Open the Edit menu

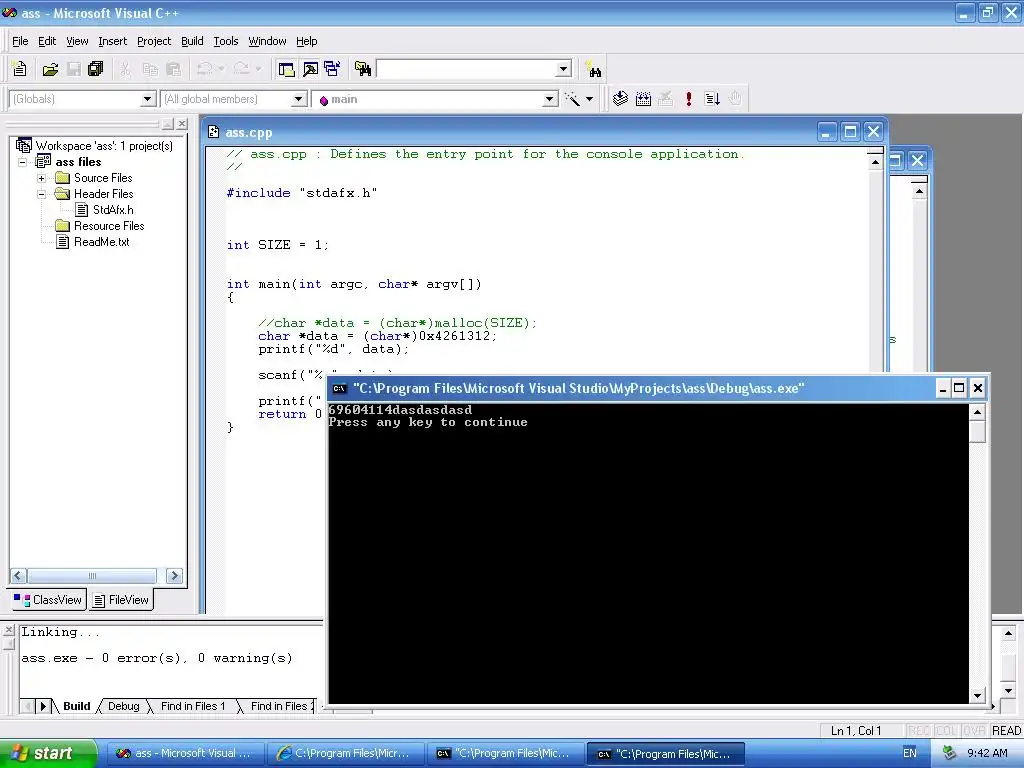point(47,41)
